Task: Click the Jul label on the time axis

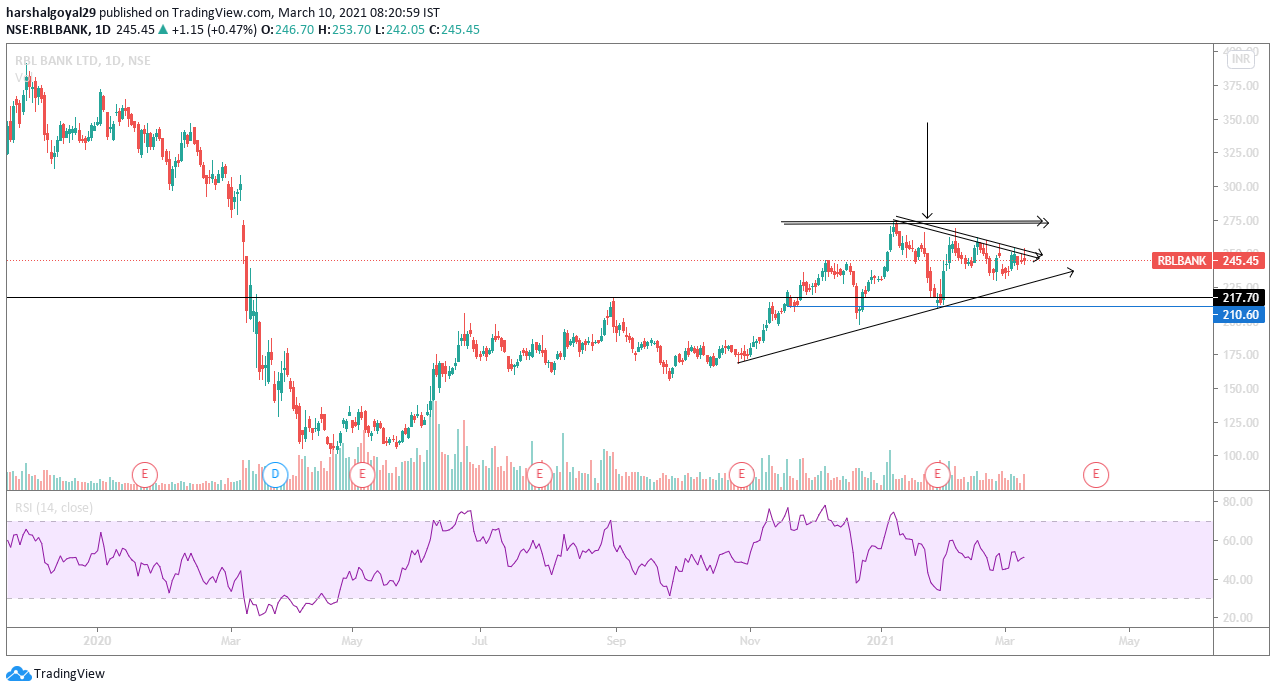Action: click(x=480, y=640)
